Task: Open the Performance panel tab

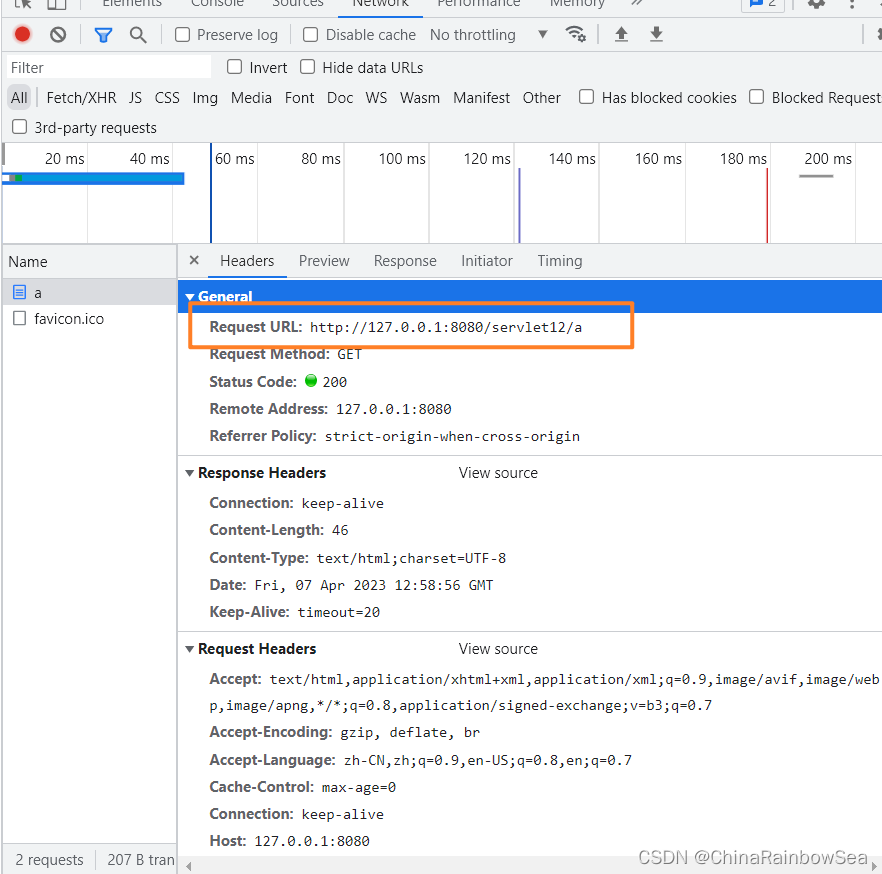Action: click(x=479, y=4)
